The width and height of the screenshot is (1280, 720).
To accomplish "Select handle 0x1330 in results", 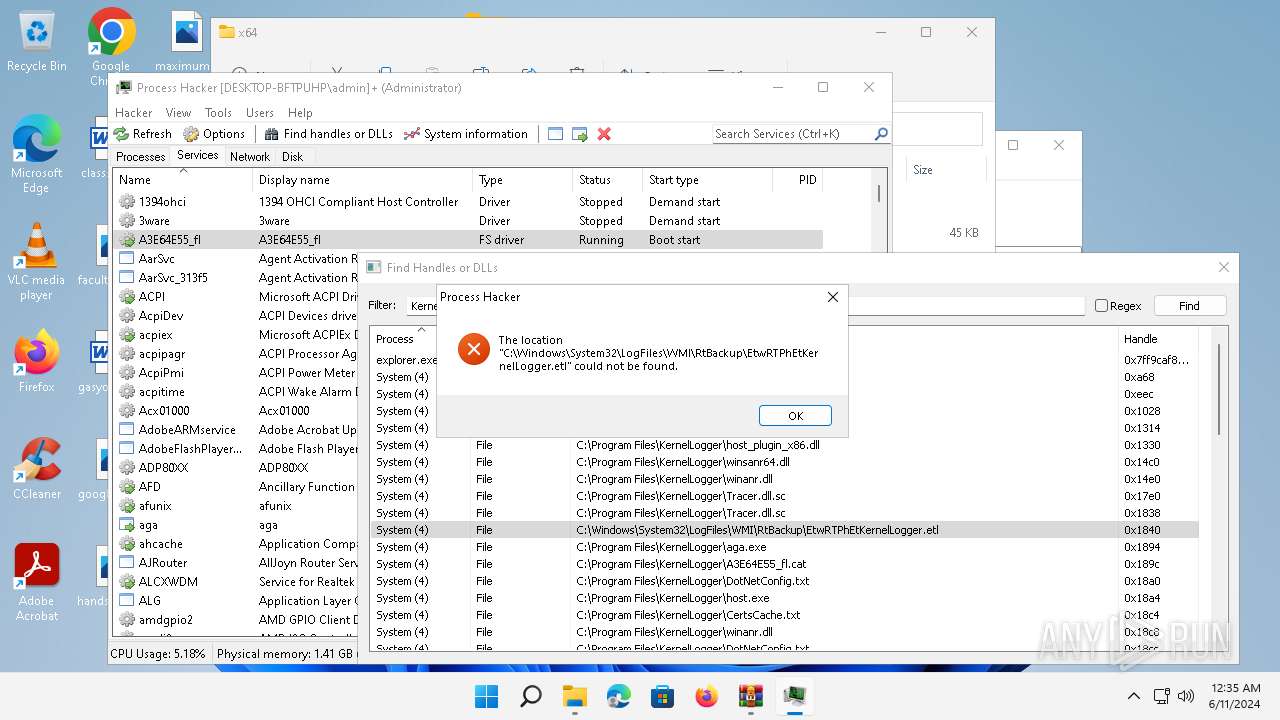I will click(1142, 445).
